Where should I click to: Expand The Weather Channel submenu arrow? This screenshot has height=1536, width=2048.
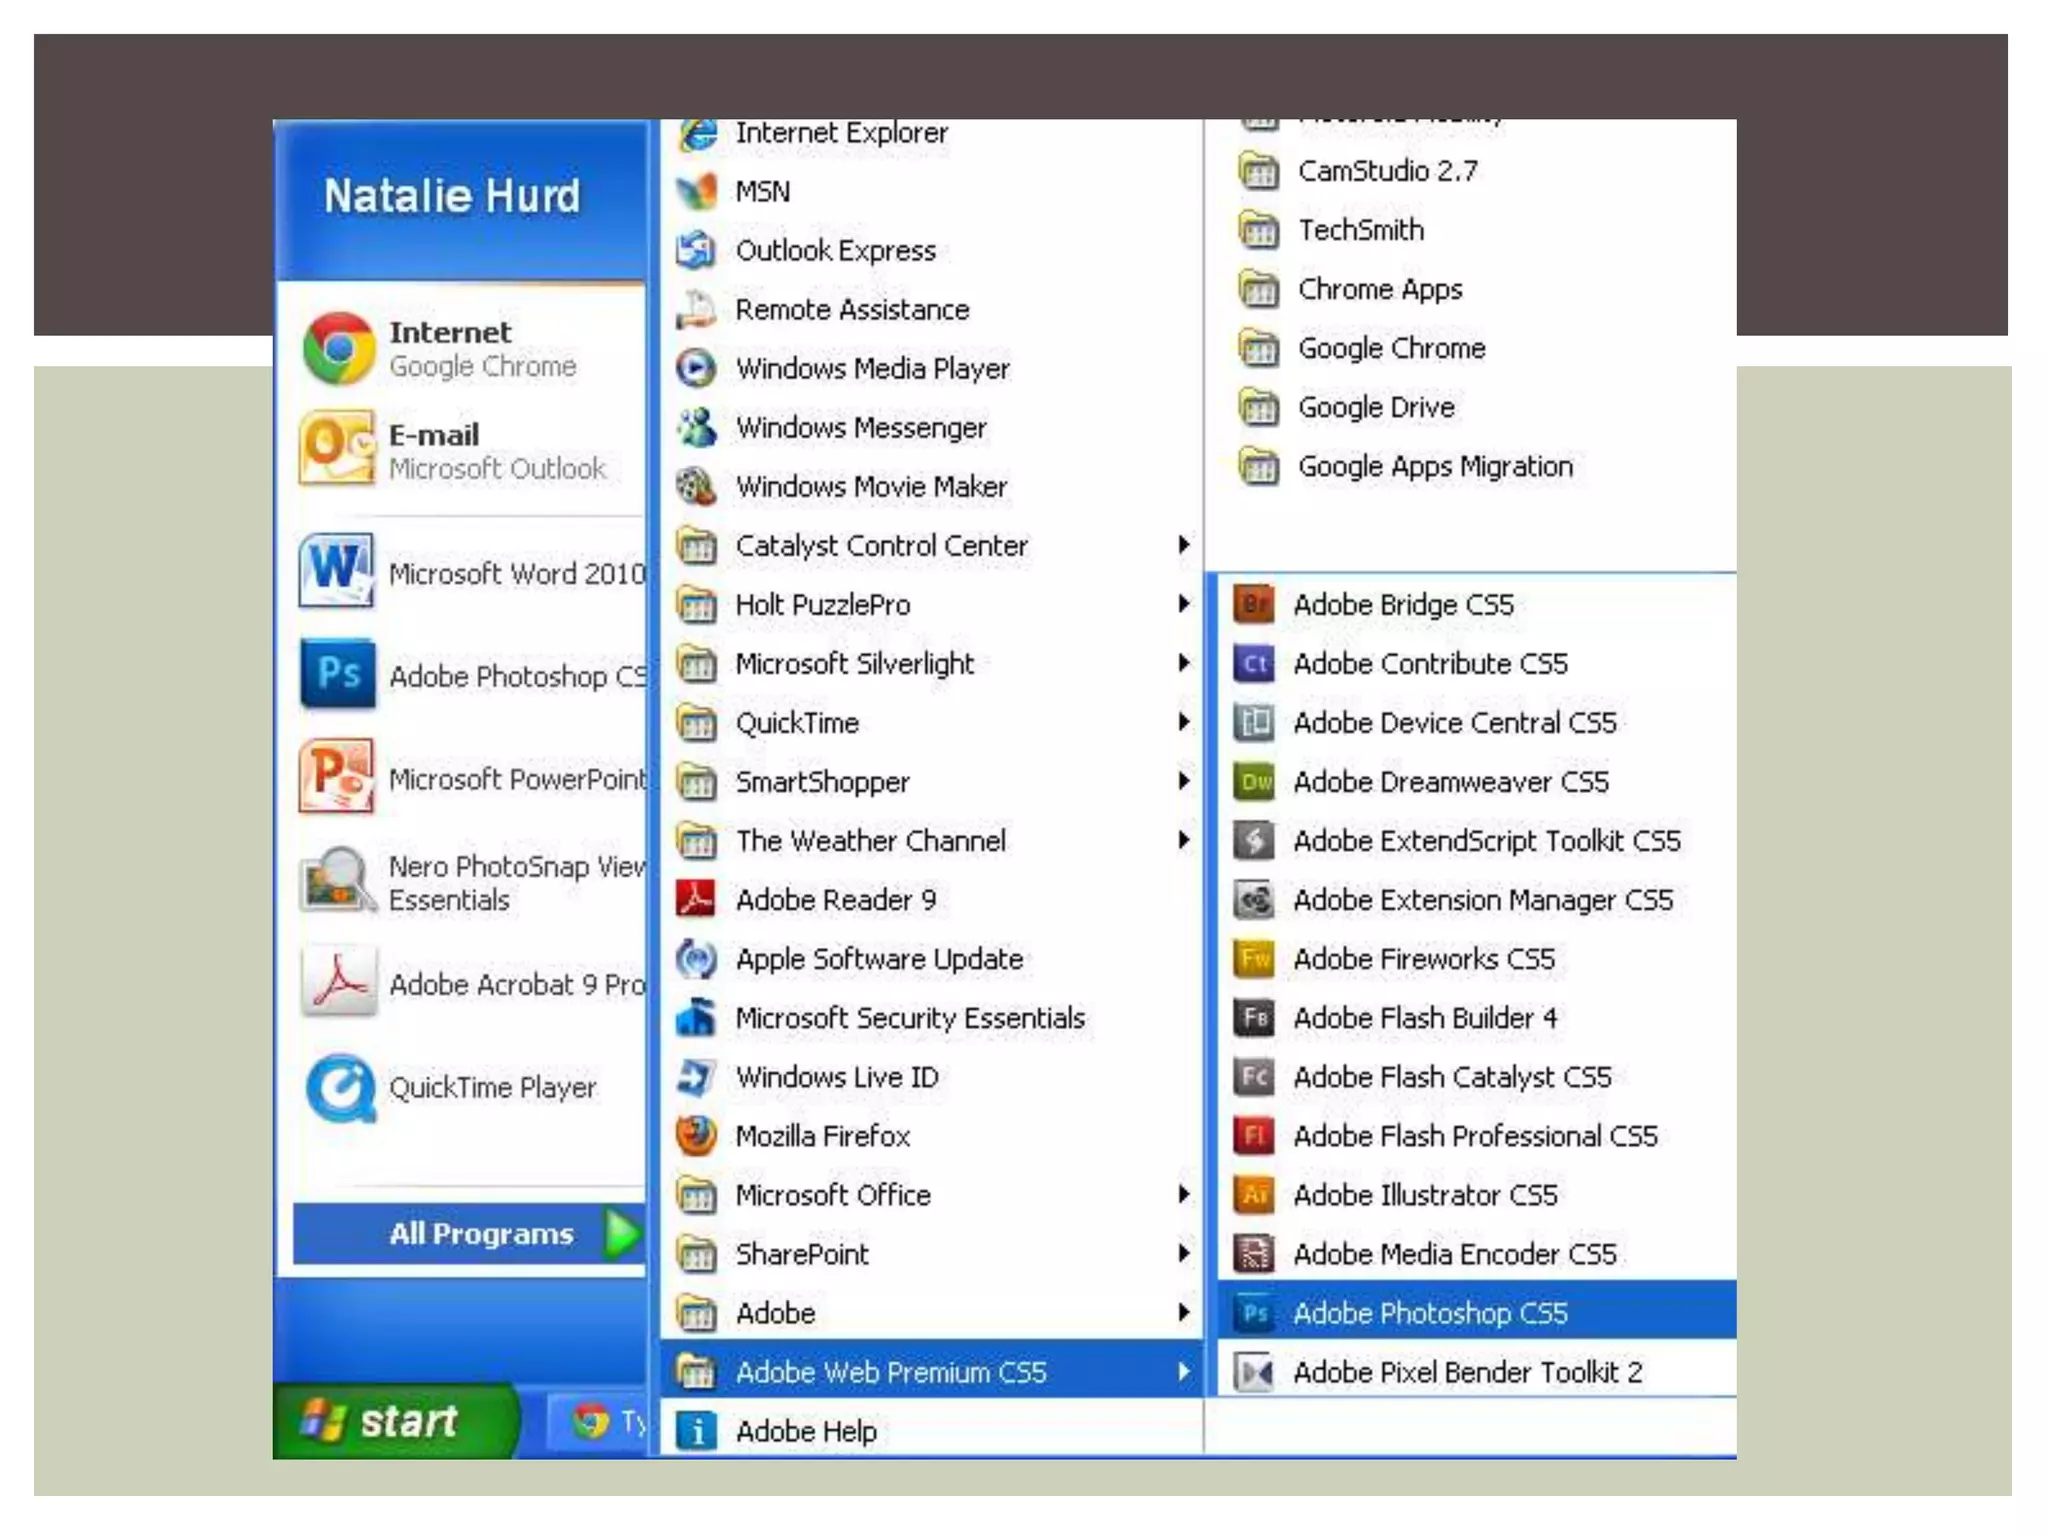tap(1184, 841)
